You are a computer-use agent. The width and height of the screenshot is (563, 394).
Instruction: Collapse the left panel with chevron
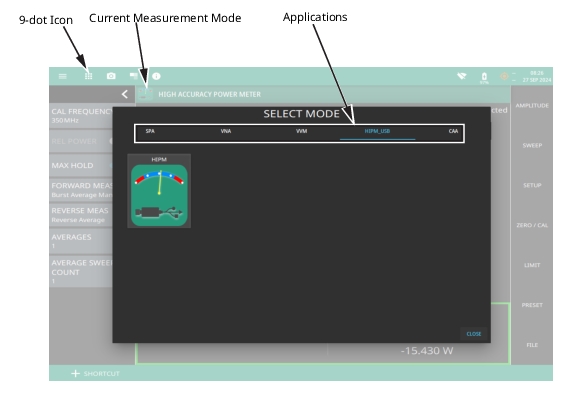(125, 94)
